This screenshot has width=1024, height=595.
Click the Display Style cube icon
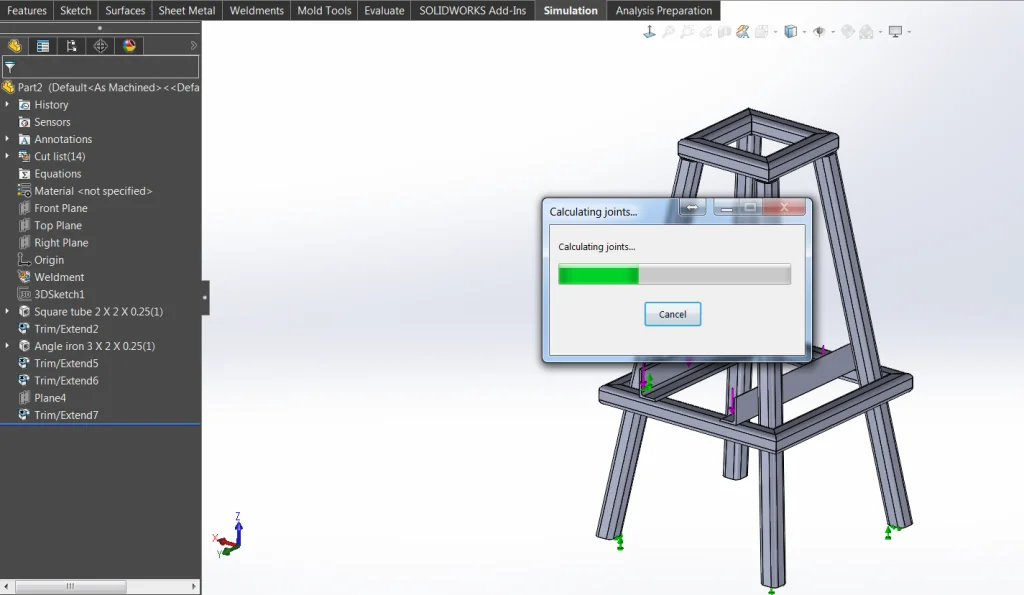pos(791,32)
